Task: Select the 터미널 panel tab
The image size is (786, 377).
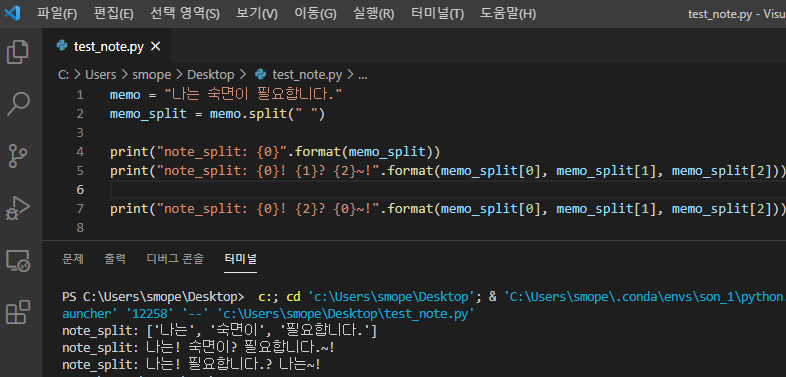Action: [241, 259]
